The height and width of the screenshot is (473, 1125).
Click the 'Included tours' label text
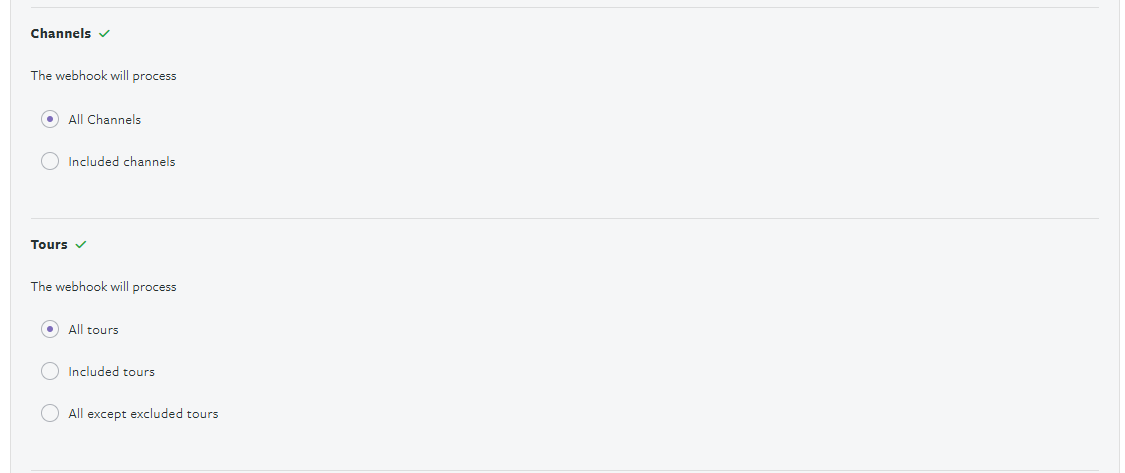pyautogui.click(x=112, y=372)
